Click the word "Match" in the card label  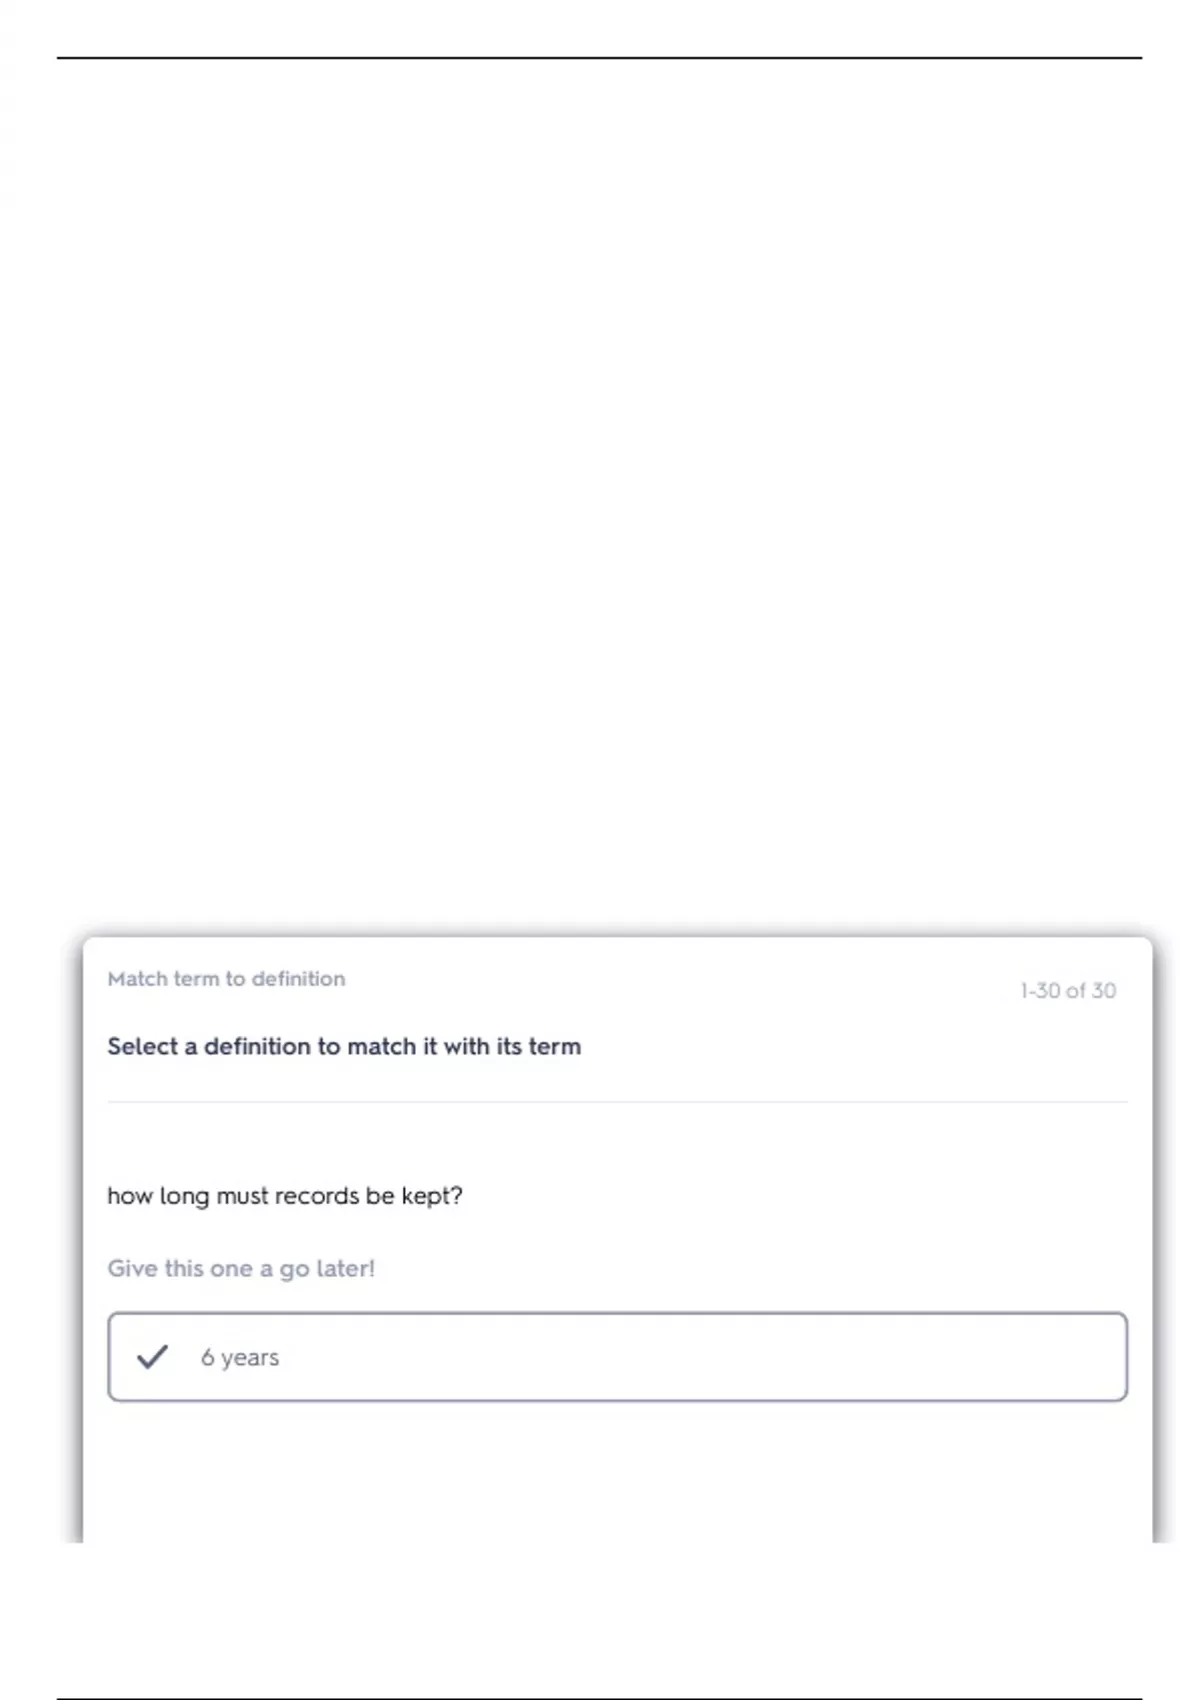[137, 979]
